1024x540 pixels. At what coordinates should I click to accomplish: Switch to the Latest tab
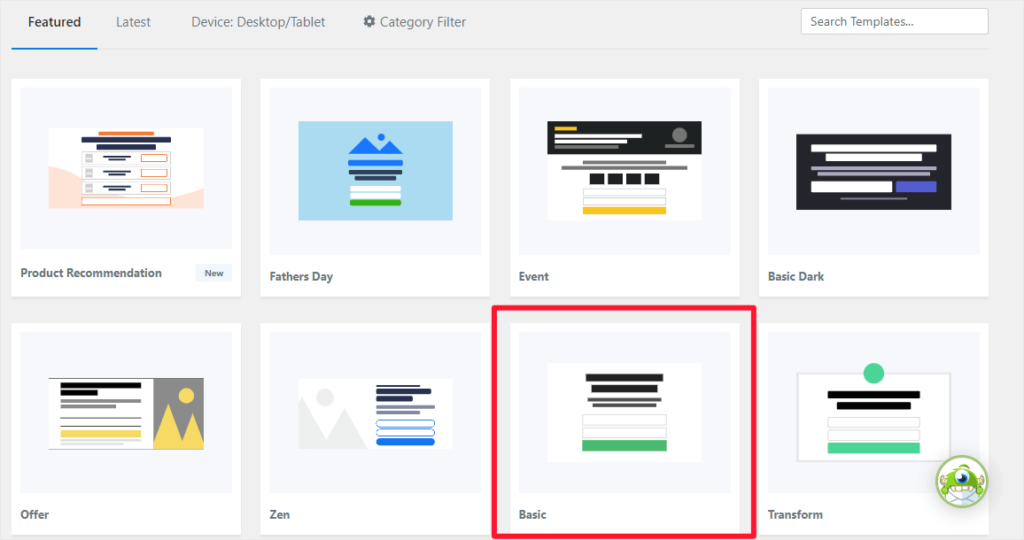point(133,22)
